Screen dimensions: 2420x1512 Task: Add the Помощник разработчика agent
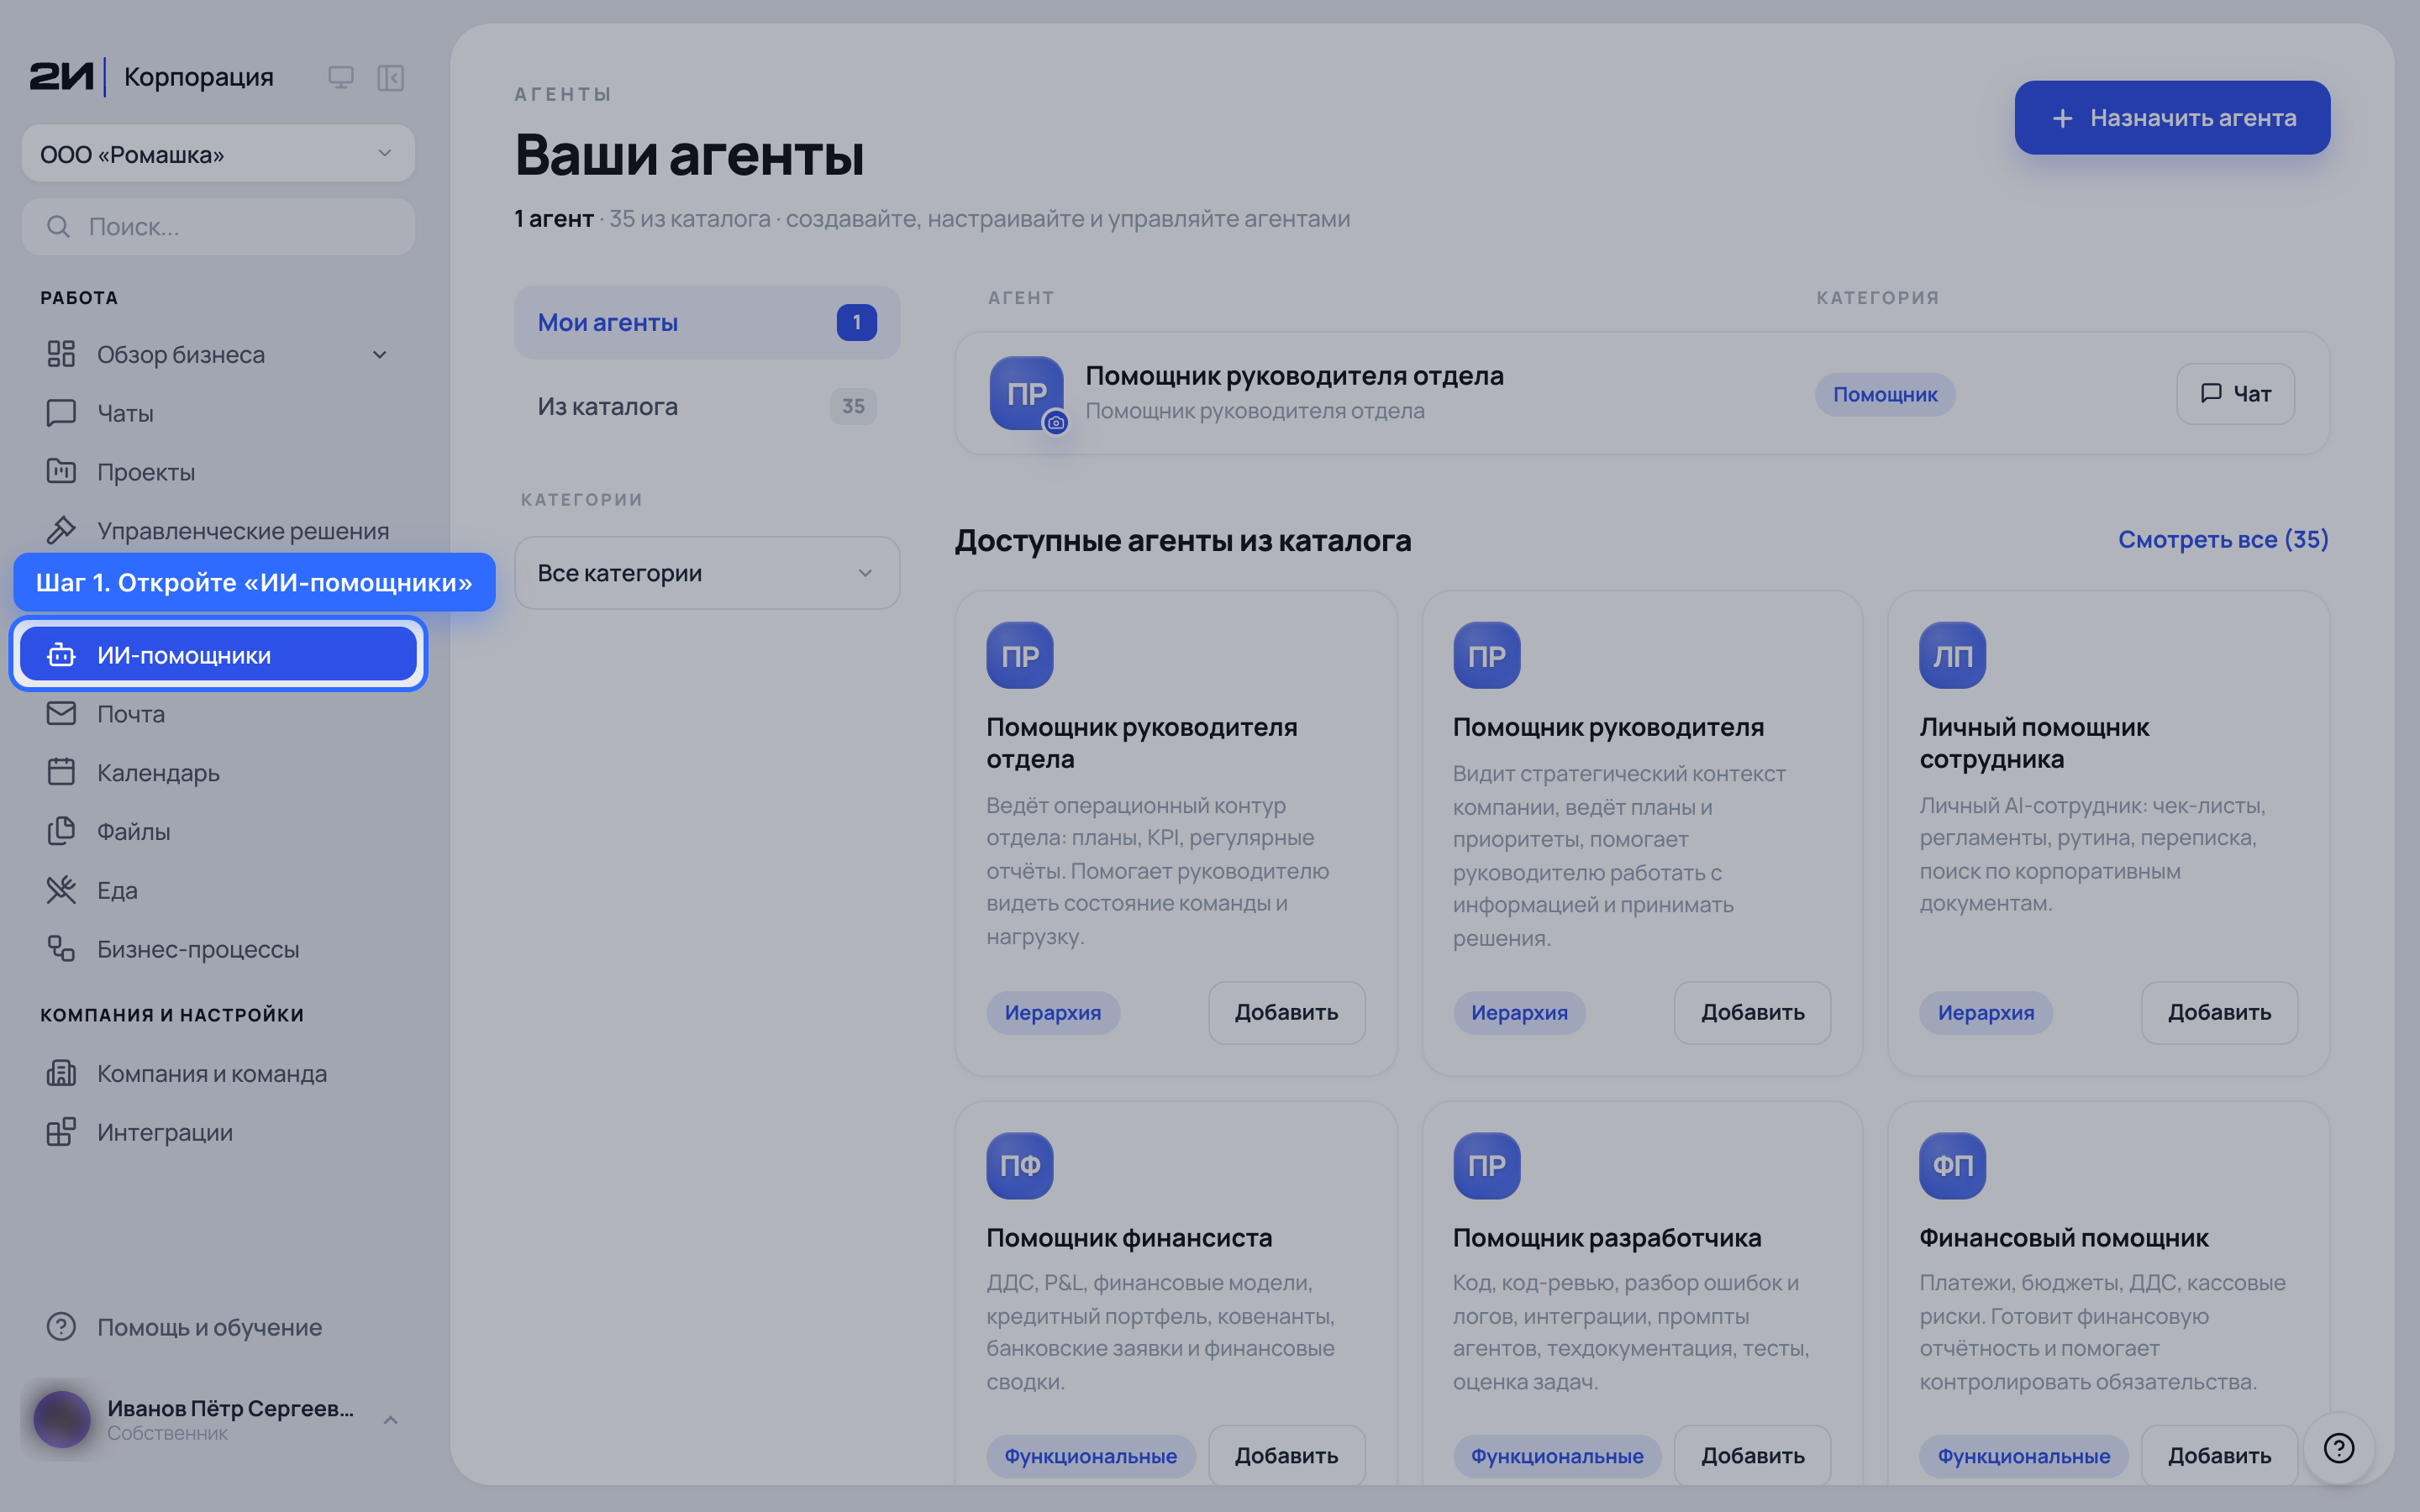click(x=1752, y=1455)
